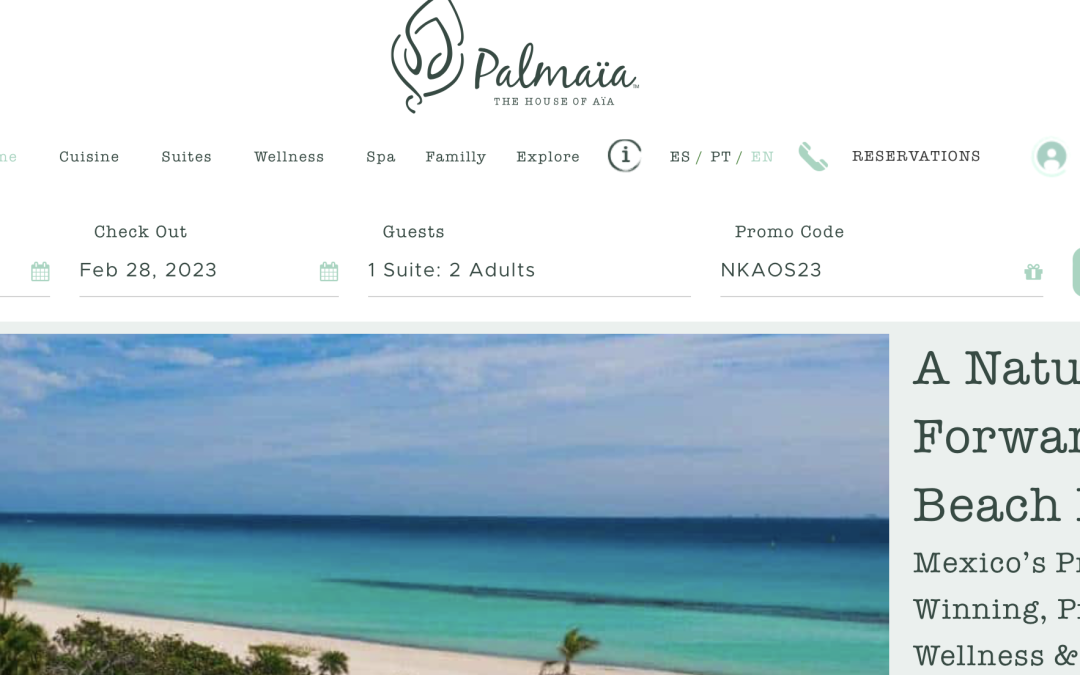Open the user account avatar icon

pos(1051,156)
